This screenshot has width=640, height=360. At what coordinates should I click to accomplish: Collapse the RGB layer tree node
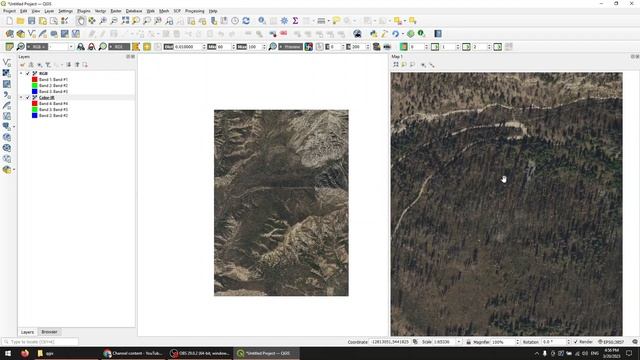pyautogui.click(x=21, y=73)
